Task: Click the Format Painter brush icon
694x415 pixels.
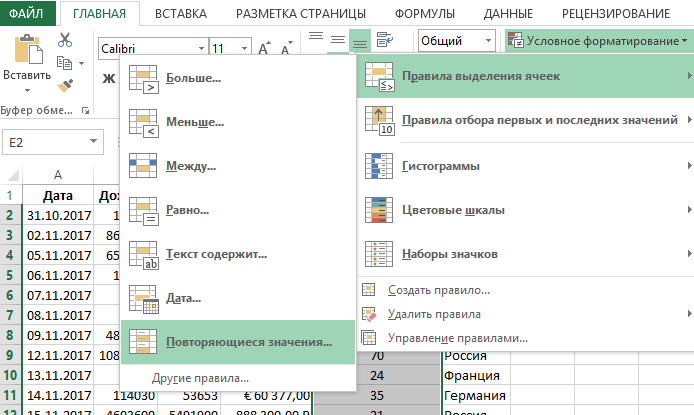Action: pyautogui.click(x=65, y=85)
